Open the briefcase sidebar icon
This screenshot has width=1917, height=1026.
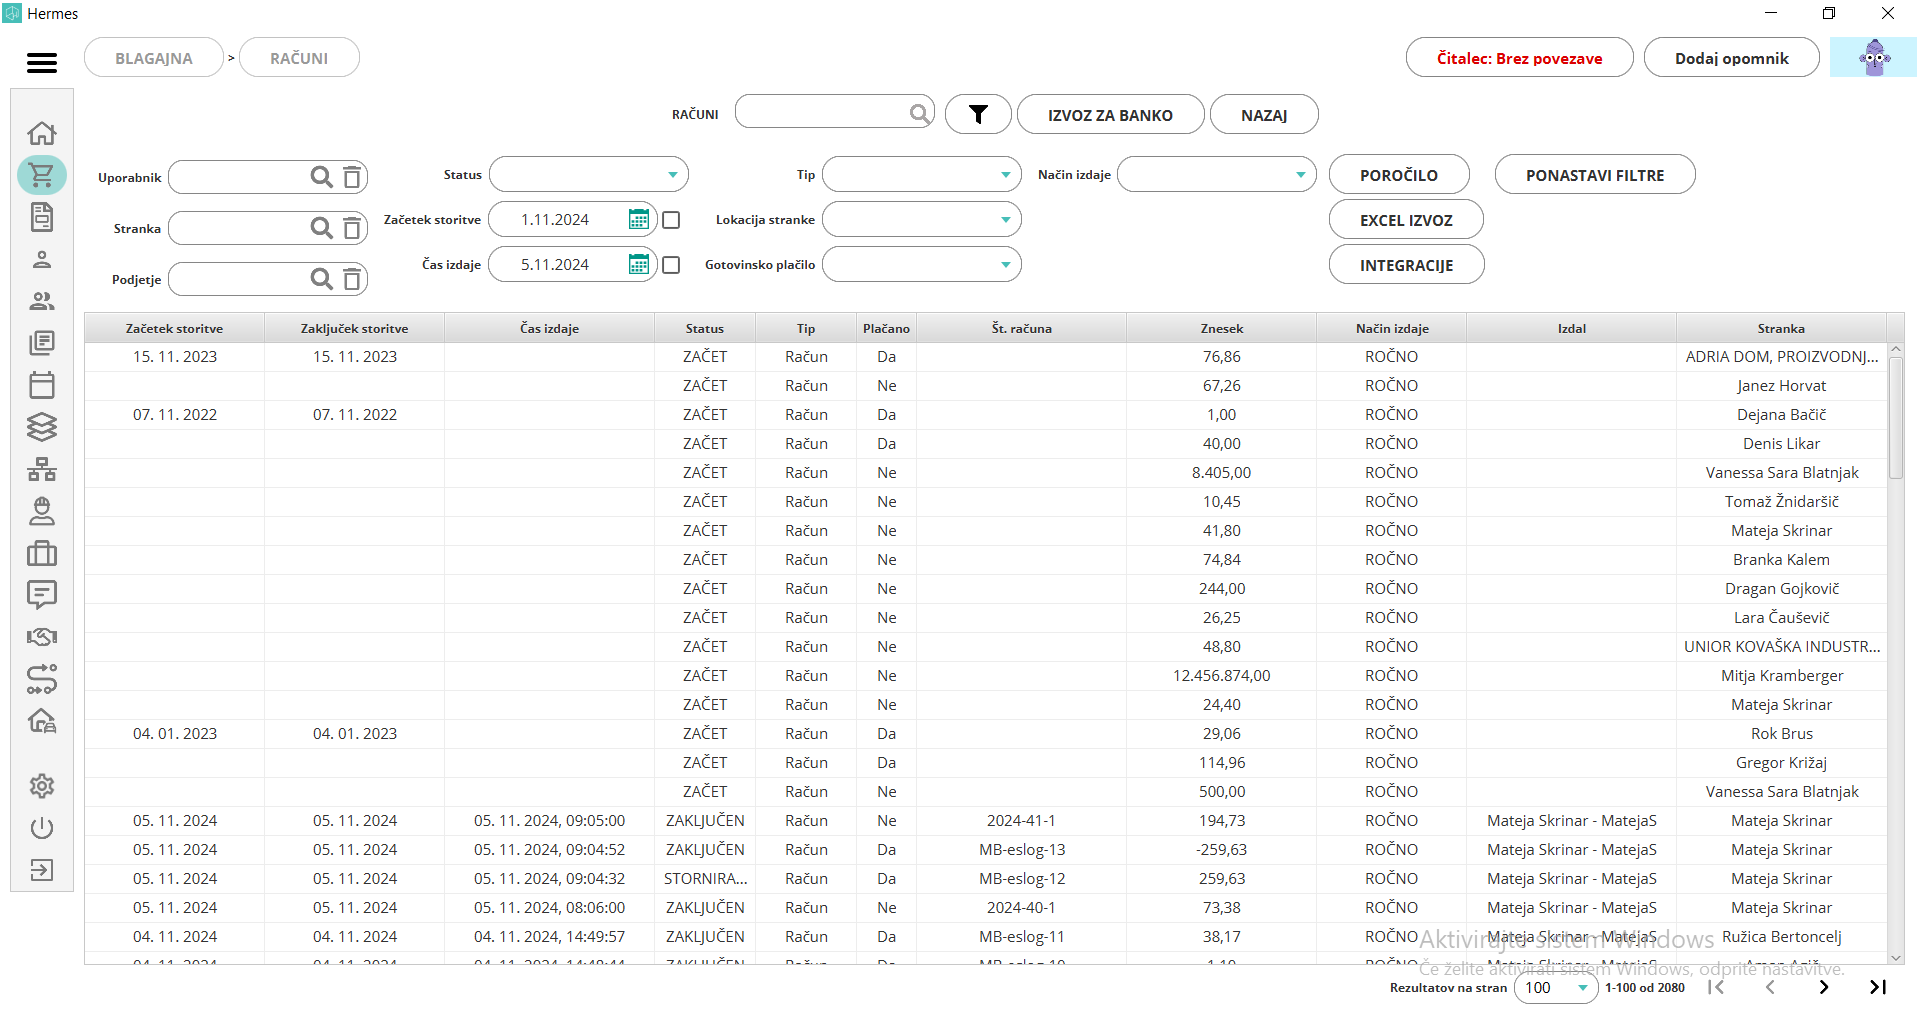coord(42,553)
